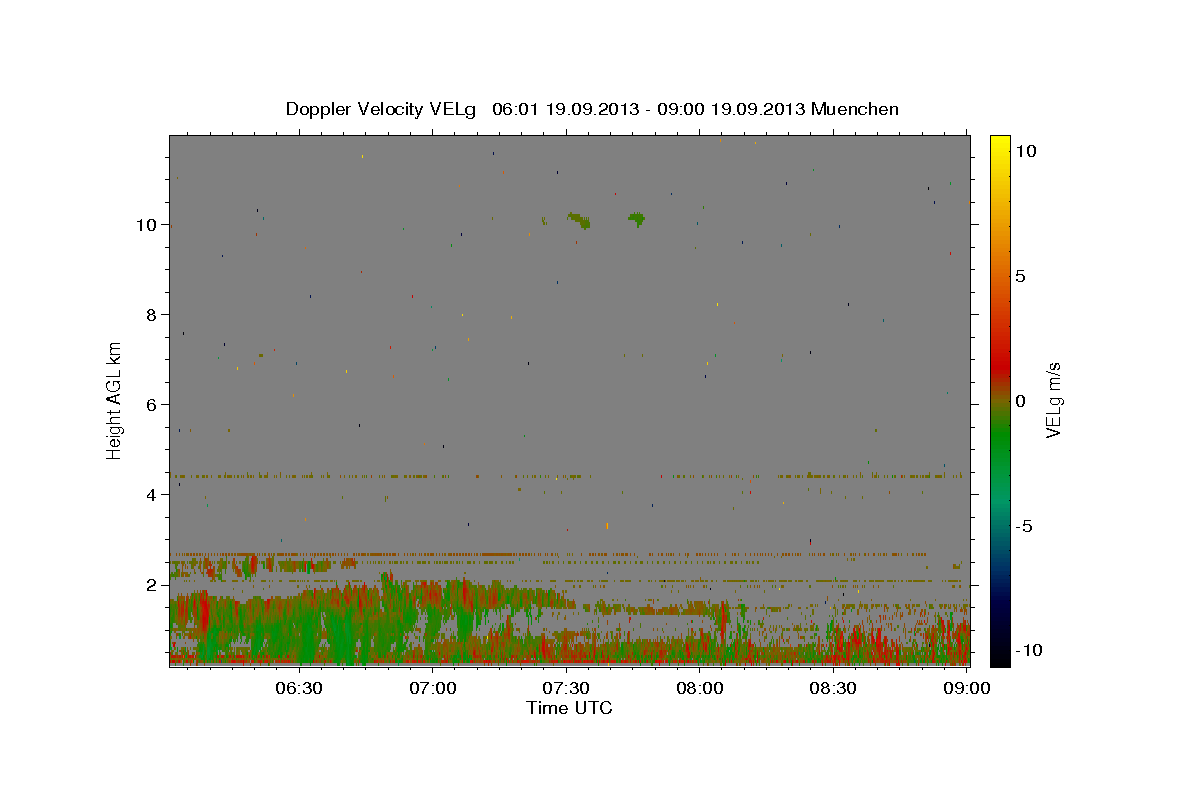Click the plot title 'Doppler Velocity VELg'
1200x800 pixels.
coord(380,109)
